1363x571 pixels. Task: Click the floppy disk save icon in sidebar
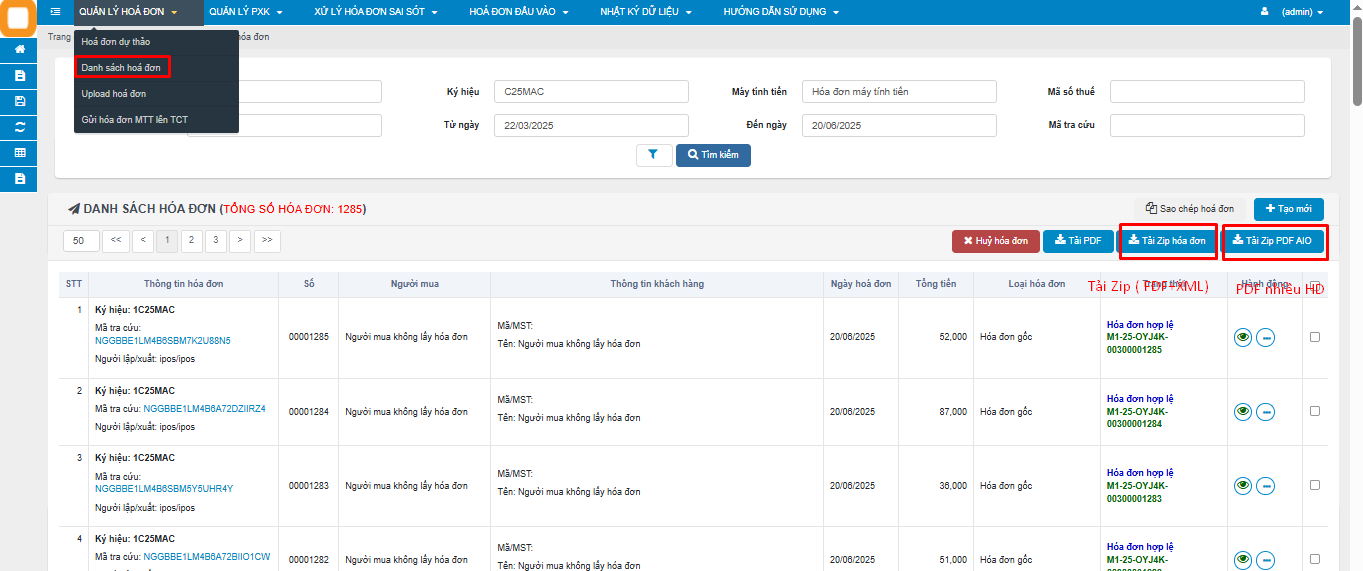(20, 101)
